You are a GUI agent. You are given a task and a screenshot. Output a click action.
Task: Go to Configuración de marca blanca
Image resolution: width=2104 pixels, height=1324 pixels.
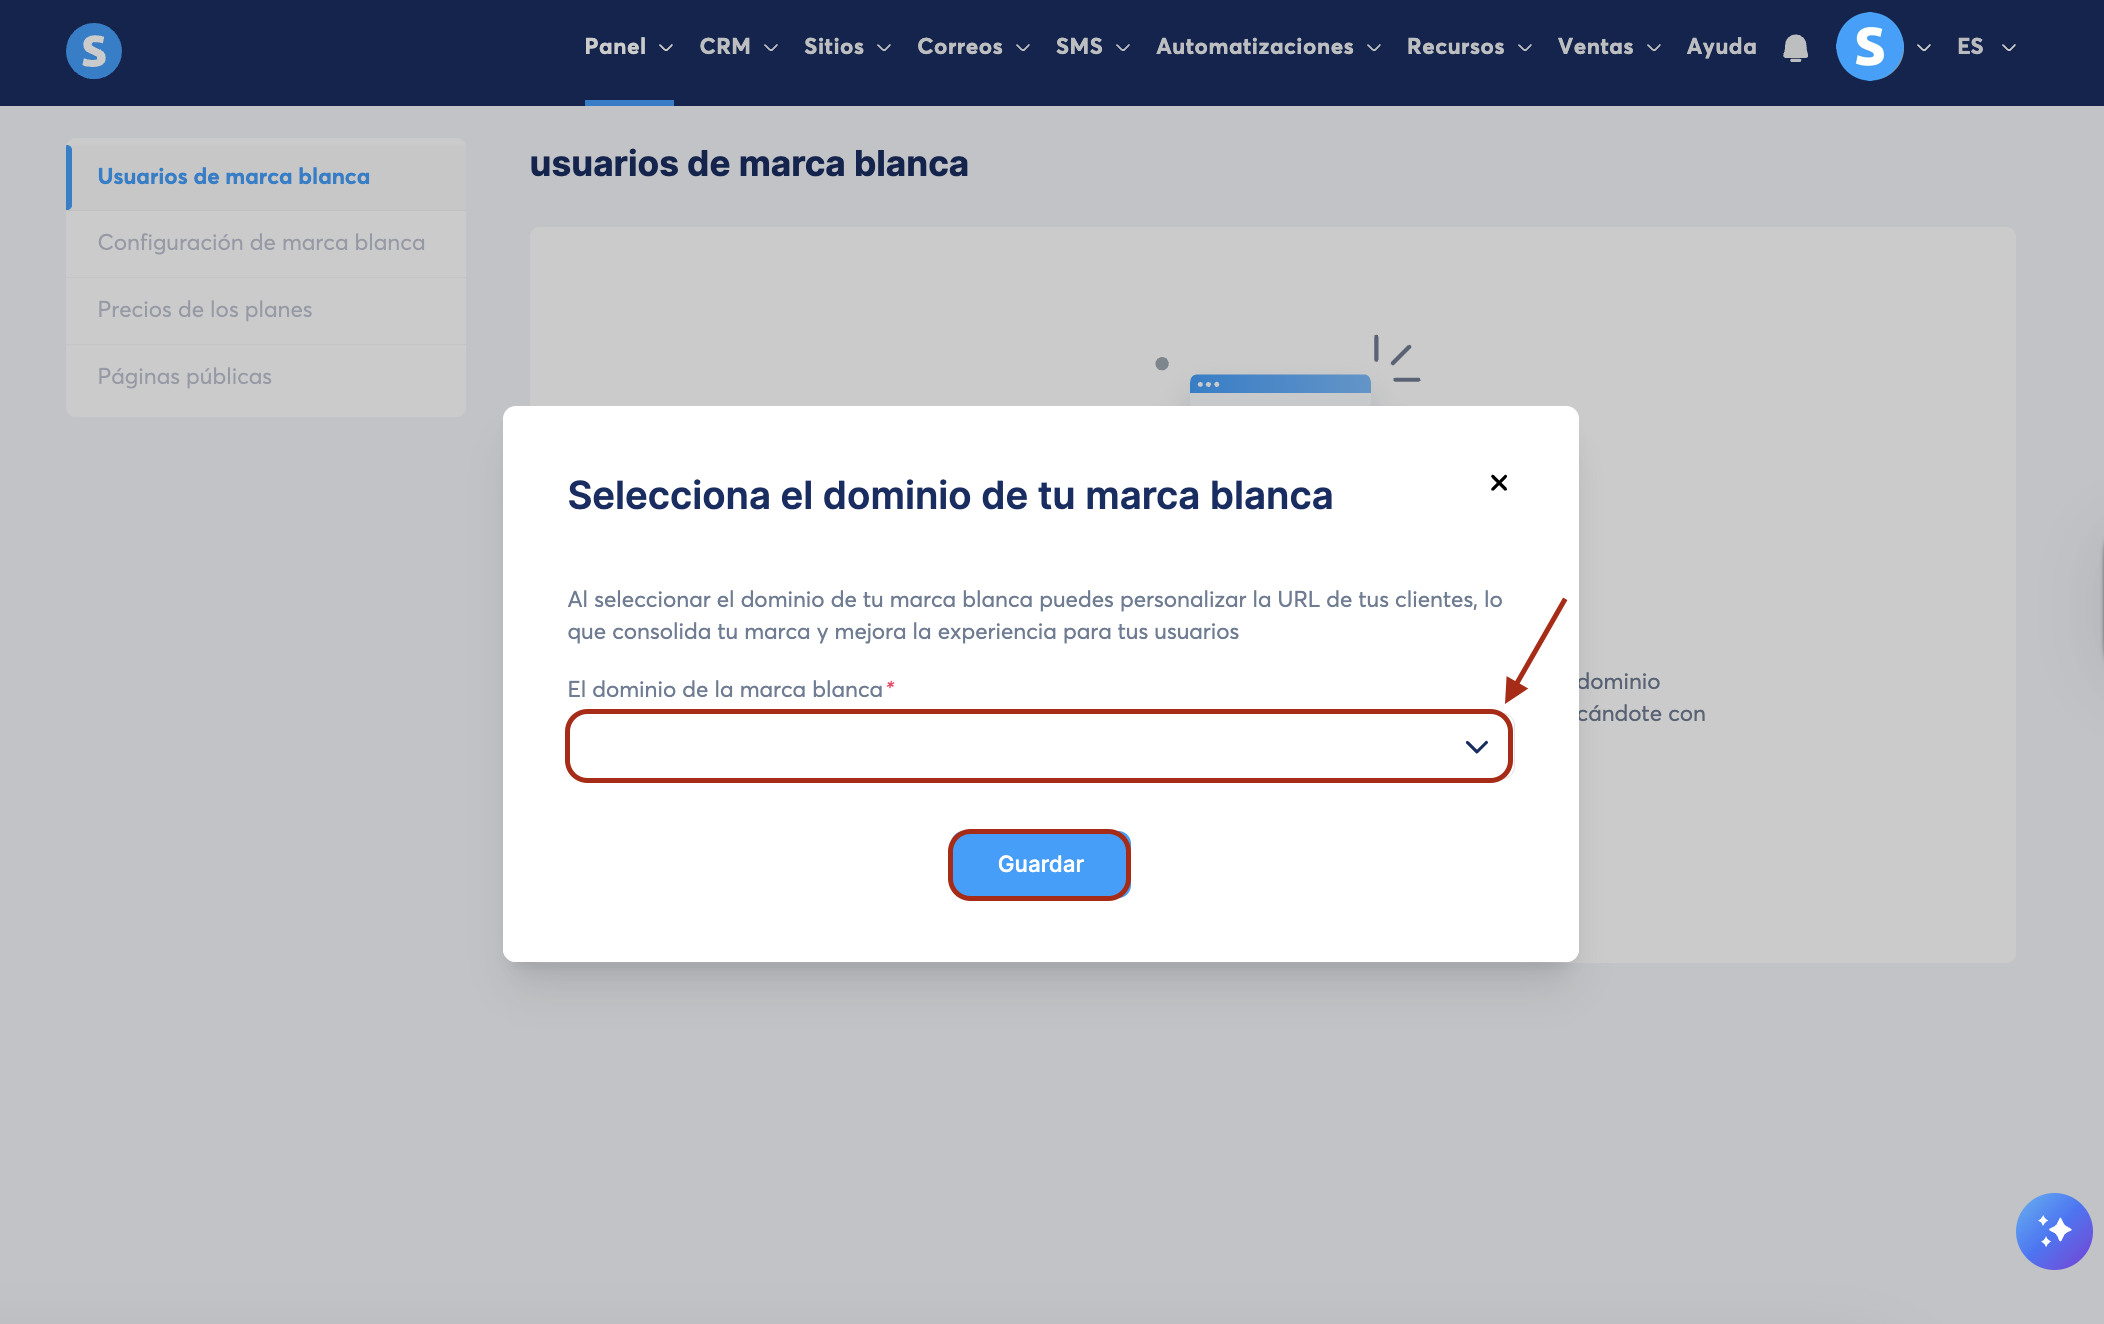[x=261, y=243]
